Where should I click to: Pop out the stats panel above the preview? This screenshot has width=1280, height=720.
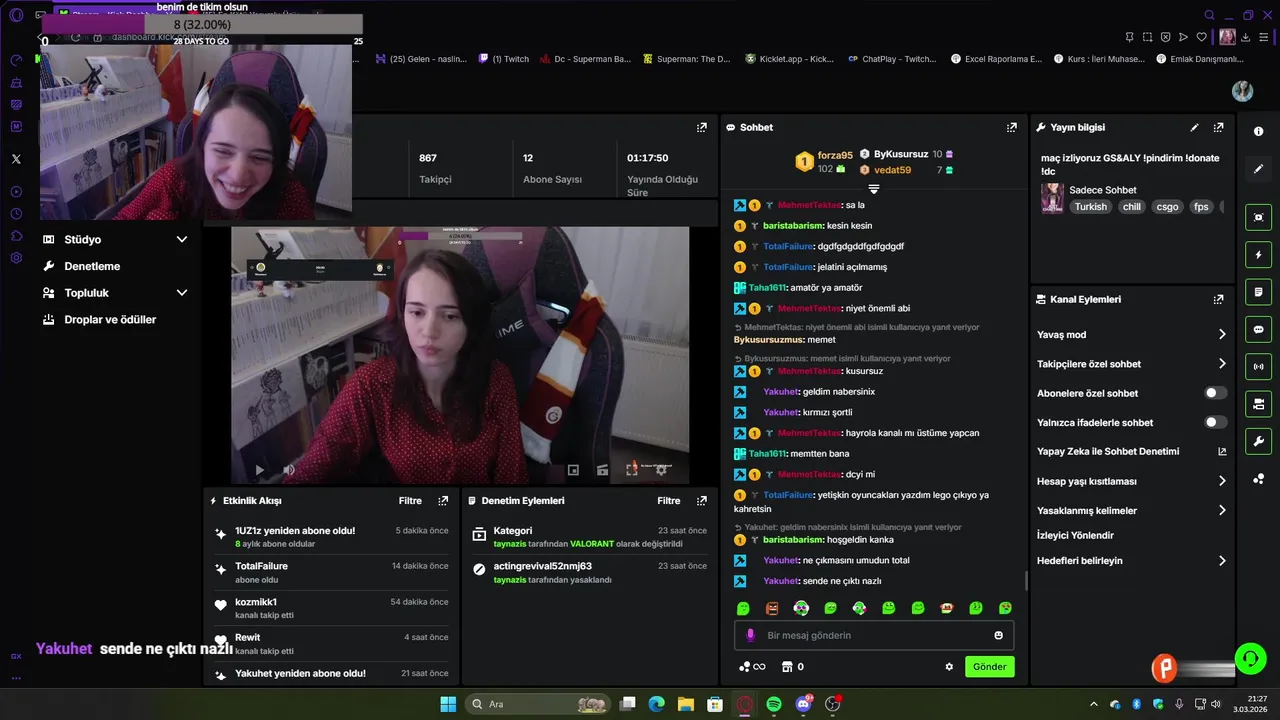[x=702, y=128]
